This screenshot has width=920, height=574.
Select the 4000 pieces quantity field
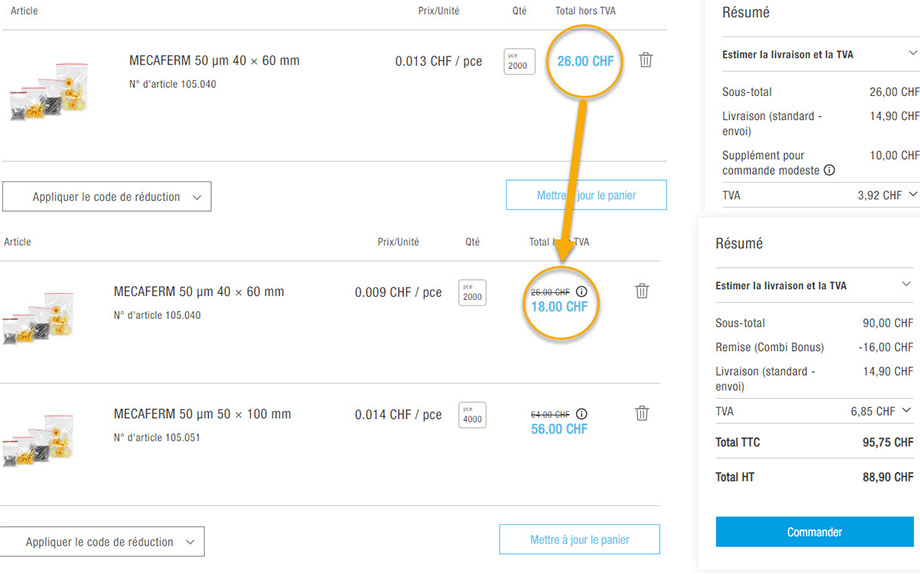pyautogui.click(x=472, y=415)
